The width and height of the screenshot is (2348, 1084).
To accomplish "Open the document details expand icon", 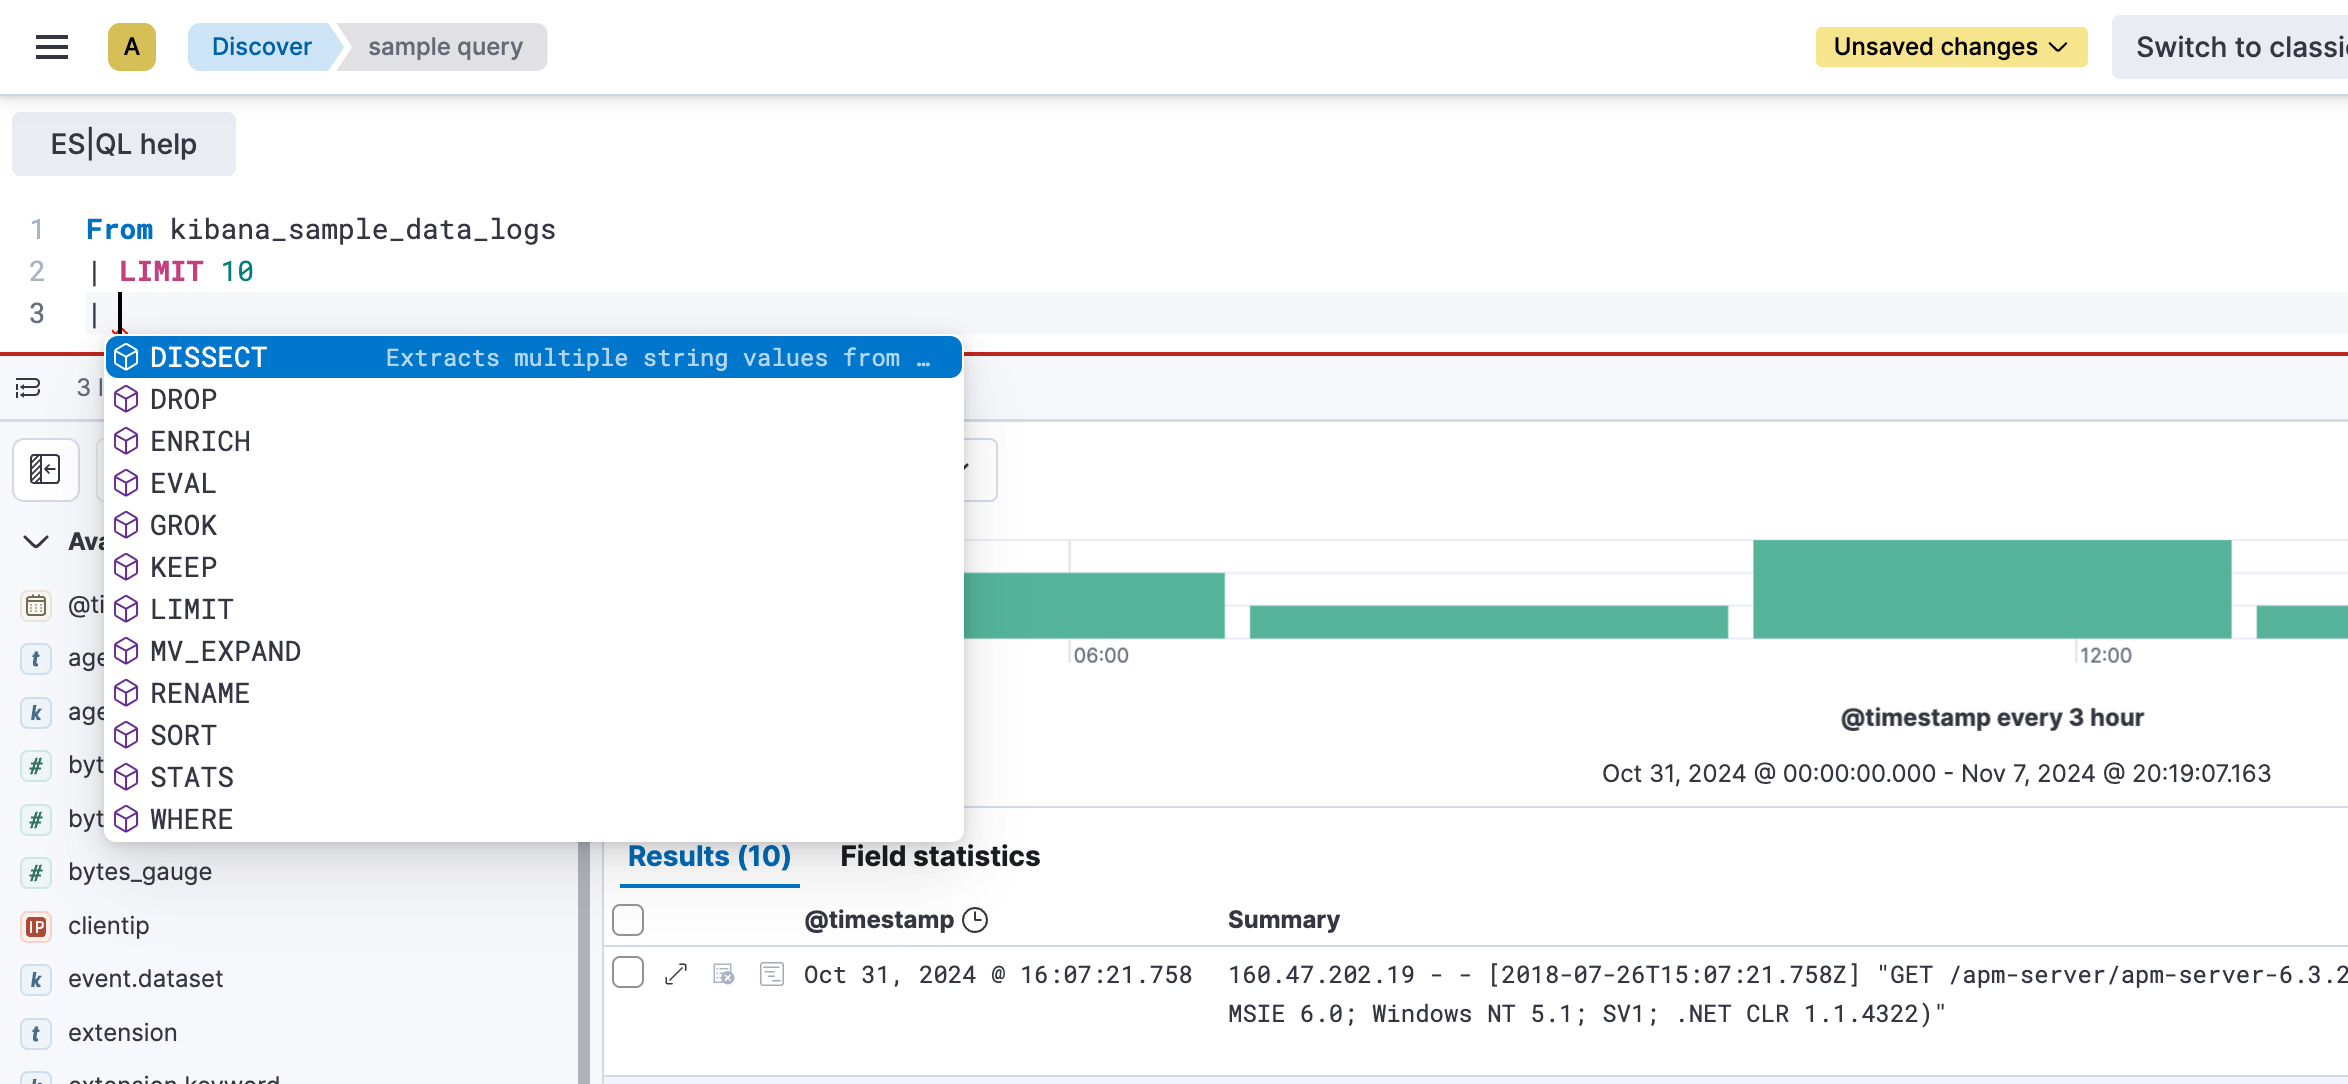I will point(677,973).
